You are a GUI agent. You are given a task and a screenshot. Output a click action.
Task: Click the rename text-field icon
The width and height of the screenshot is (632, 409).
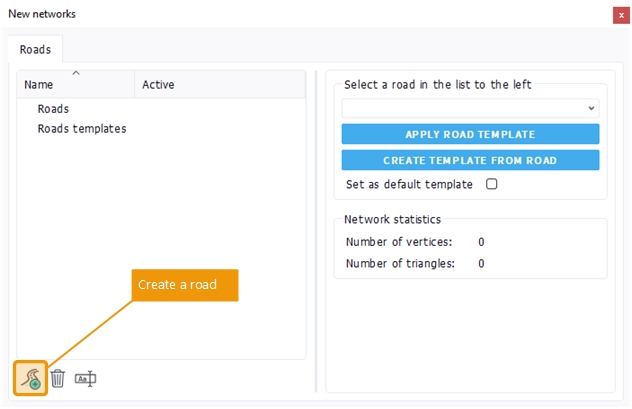pos(86,379)
